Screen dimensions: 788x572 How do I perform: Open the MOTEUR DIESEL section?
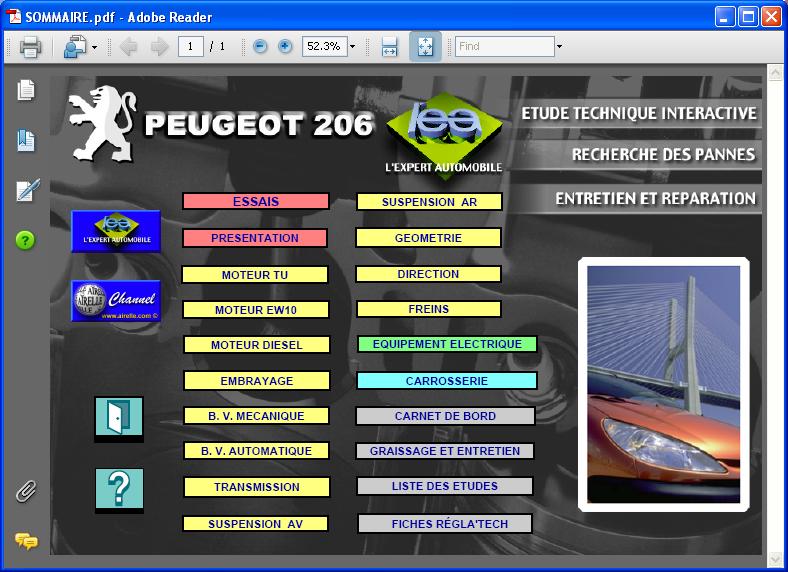click(257, 345)
